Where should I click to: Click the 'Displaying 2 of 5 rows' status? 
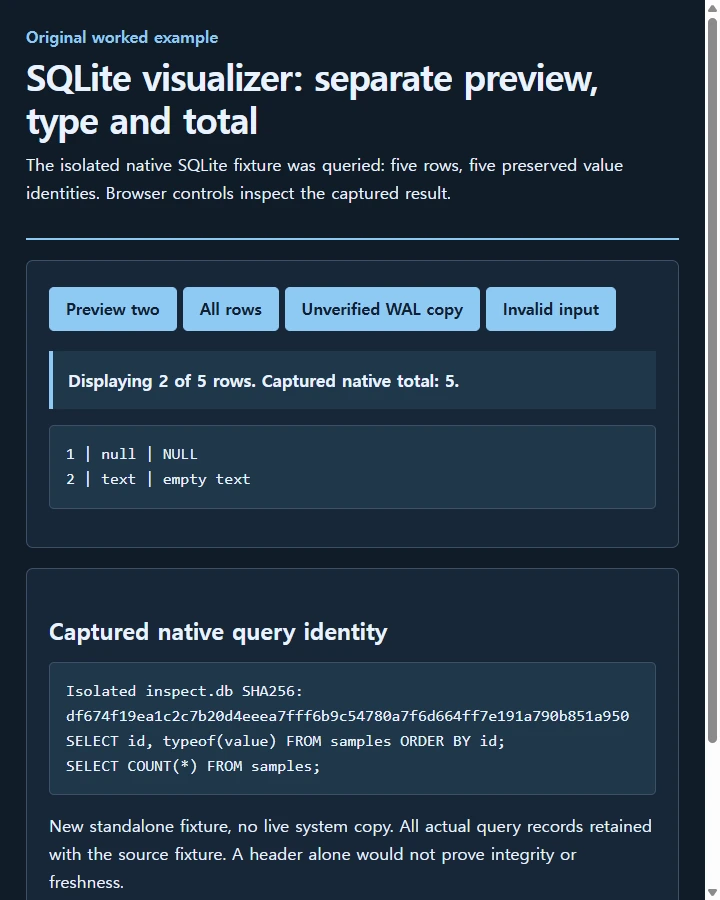pyautogui.click(x=353, y=381)
